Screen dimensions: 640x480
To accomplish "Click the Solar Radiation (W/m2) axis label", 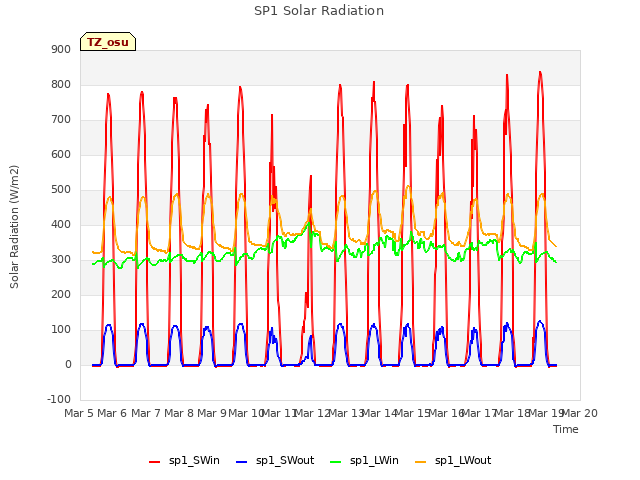I will (x=14, y=227).
